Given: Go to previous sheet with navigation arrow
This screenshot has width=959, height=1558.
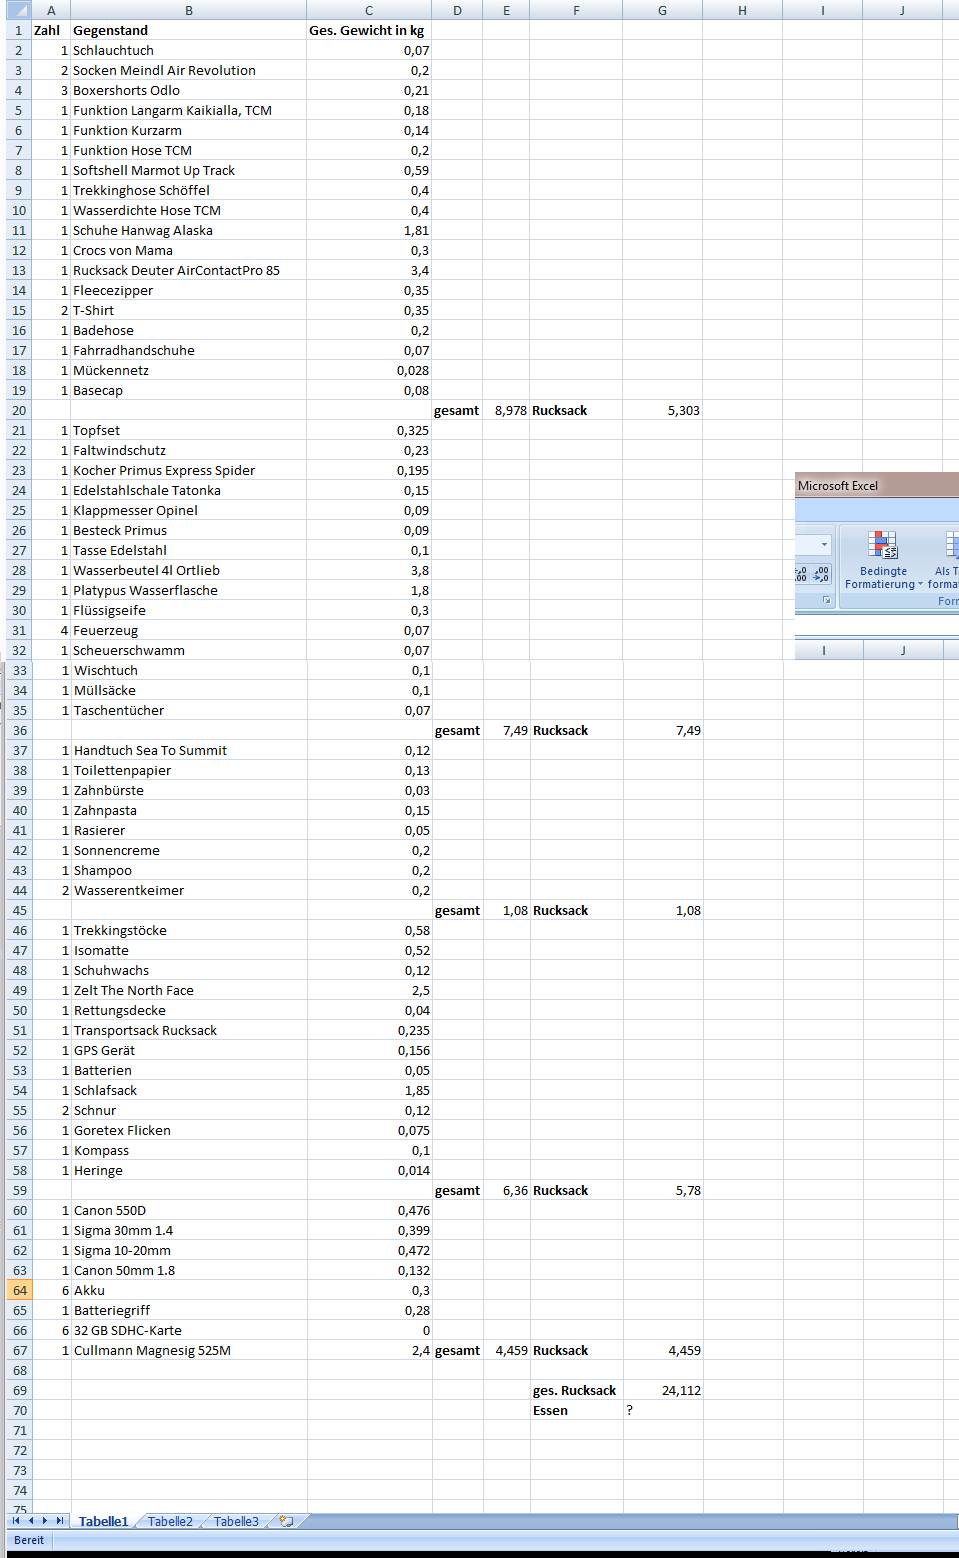Looking at the screenshot, I should (x=30, y=1521).
